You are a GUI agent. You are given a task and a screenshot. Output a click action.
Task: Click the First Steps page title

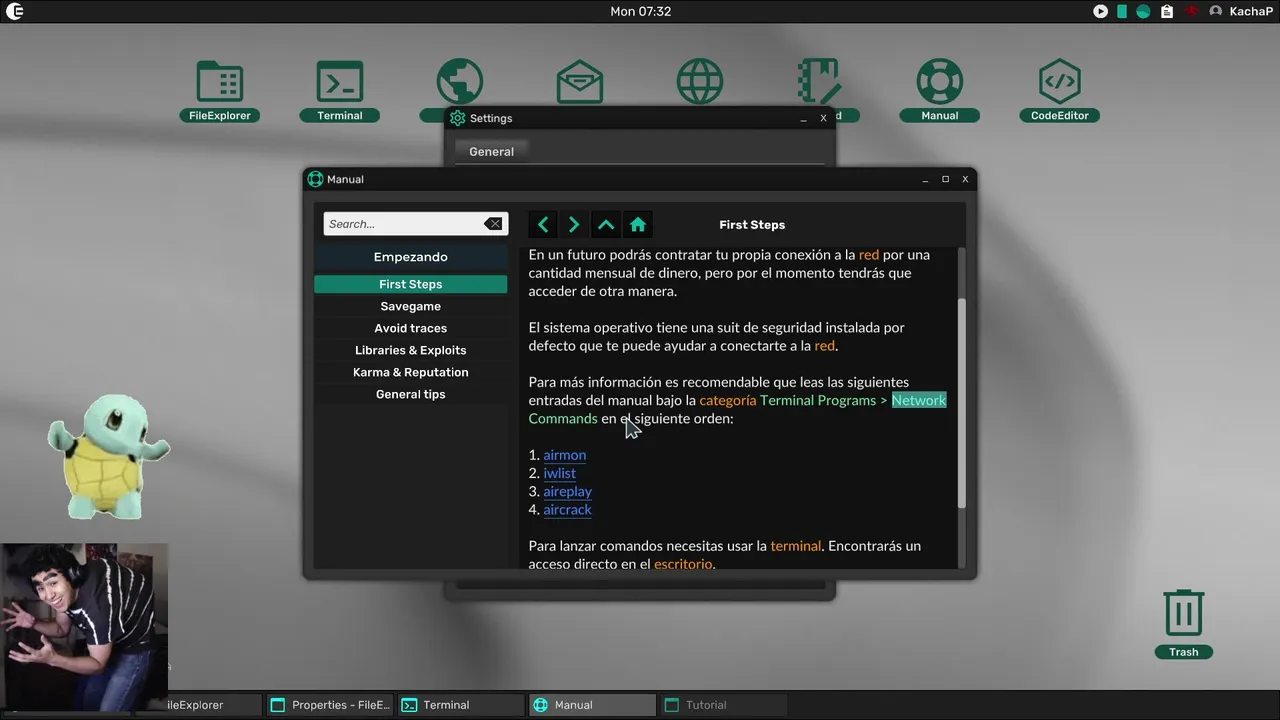(752, 225)
